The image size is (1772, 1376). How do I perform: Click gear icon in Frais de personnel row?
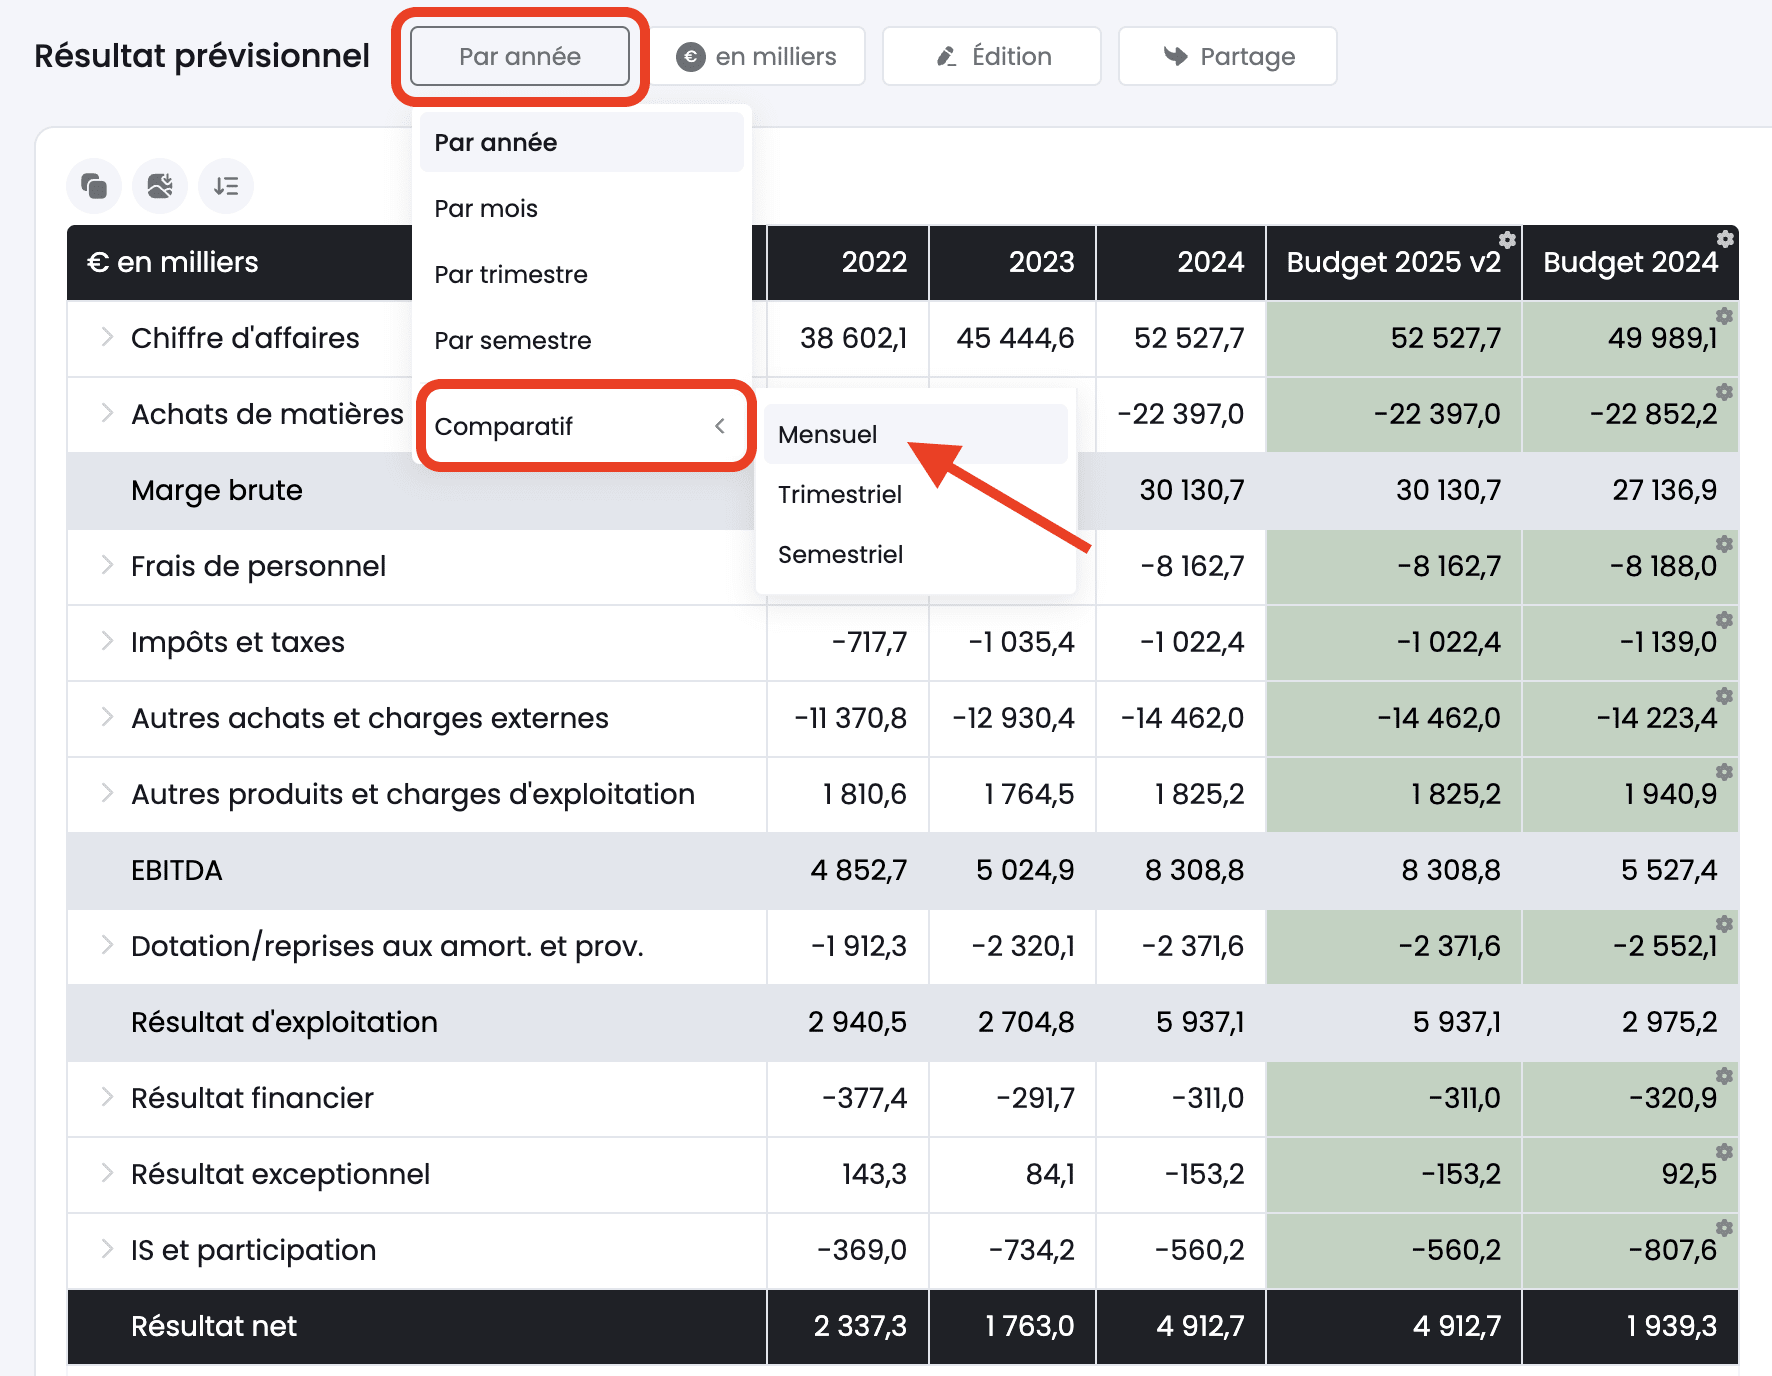(x=1724, y=544)
